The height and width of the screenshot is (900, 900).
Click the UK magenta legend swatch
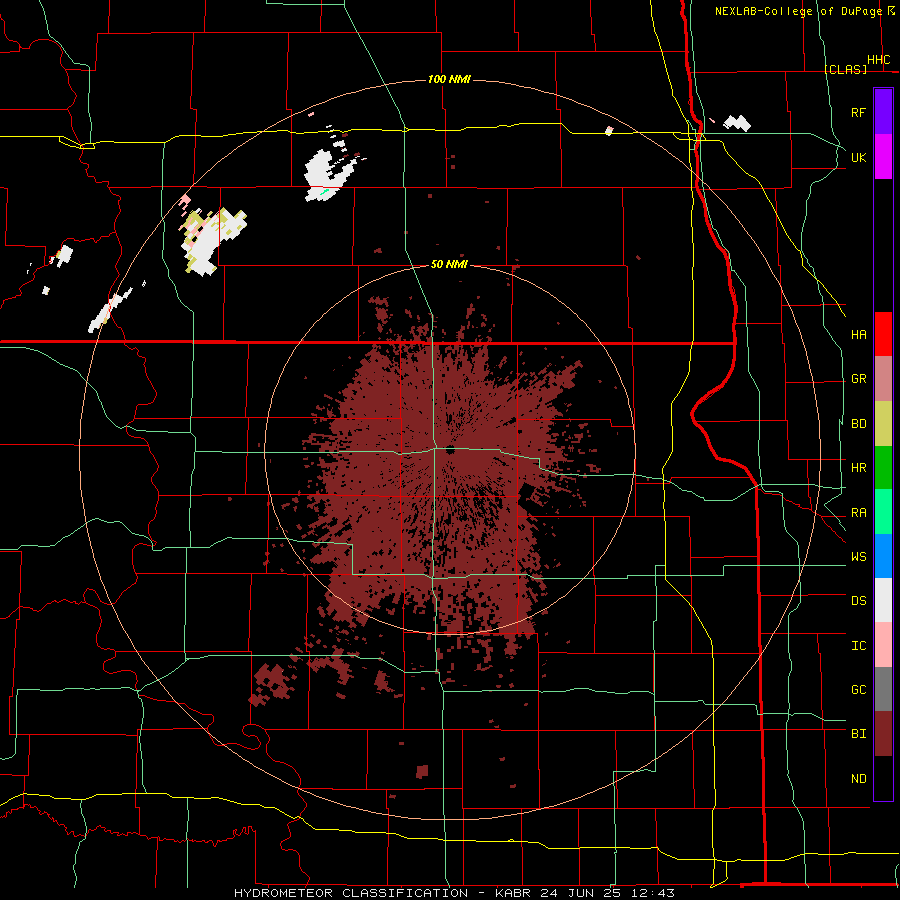point(883,157)
